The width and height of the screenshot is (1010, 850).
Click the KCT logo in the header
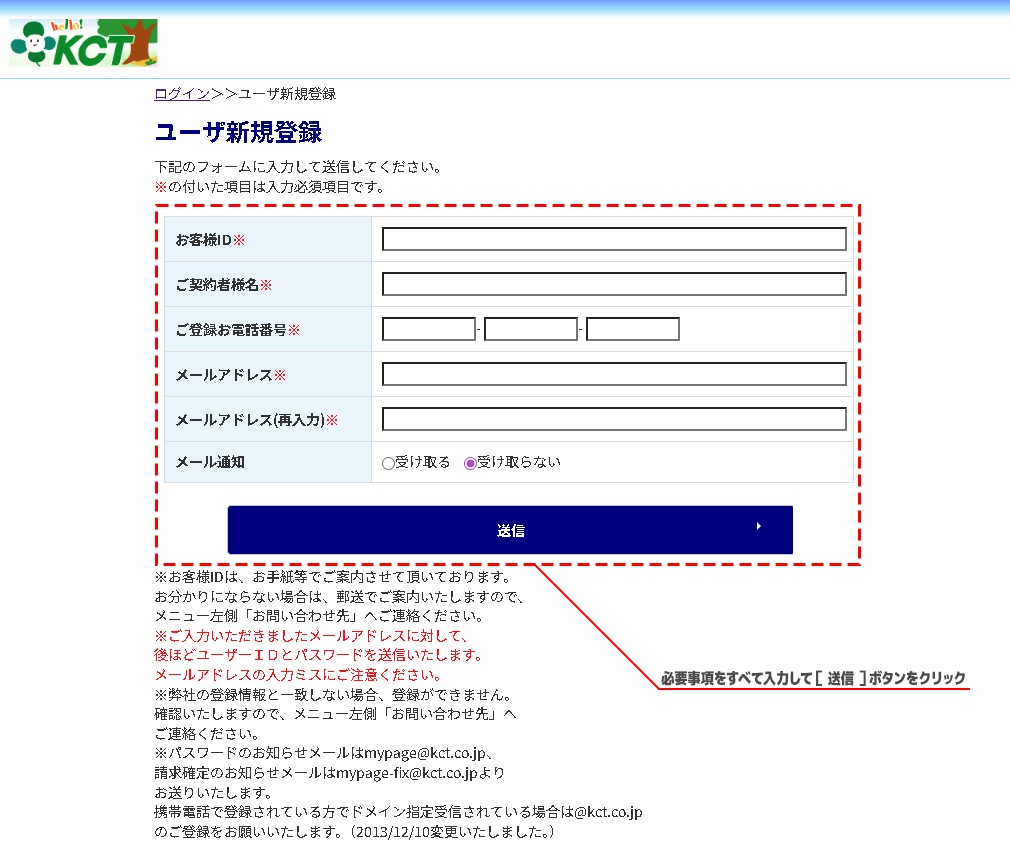tap(83, 43)
